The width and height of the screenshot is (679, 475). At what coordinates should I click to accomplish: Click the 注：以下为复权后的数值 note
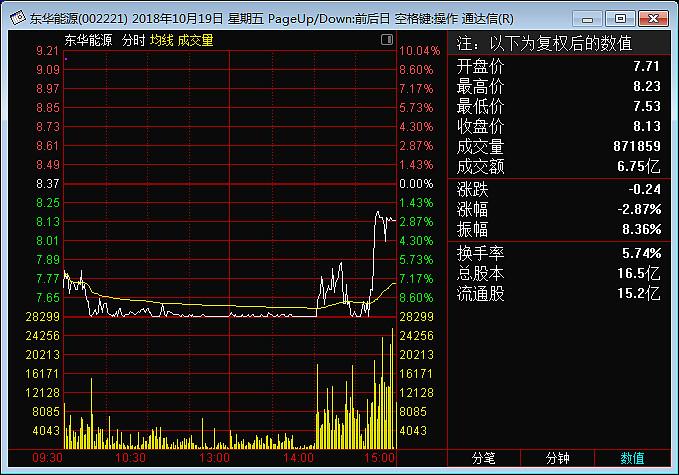[x=544, y=43]
